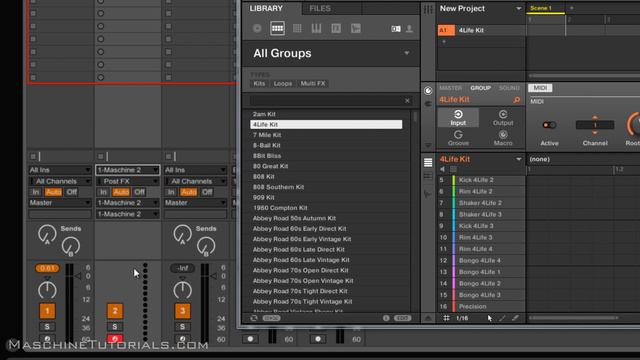Open the Output properties page
Viewport: 640px width, 360px height.
(x=503, y=118)
